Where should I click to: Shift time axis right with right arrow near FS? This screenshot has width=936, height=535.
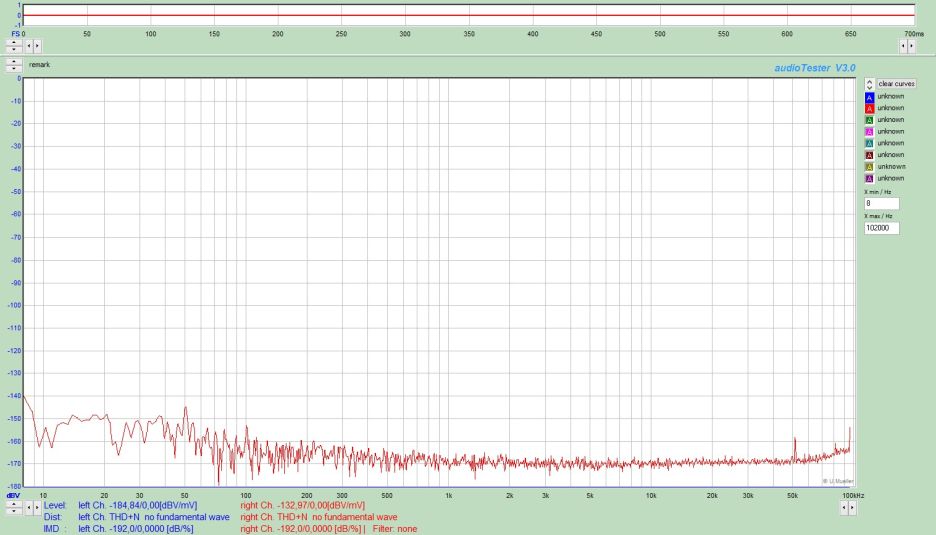click(x=37, y=45)
